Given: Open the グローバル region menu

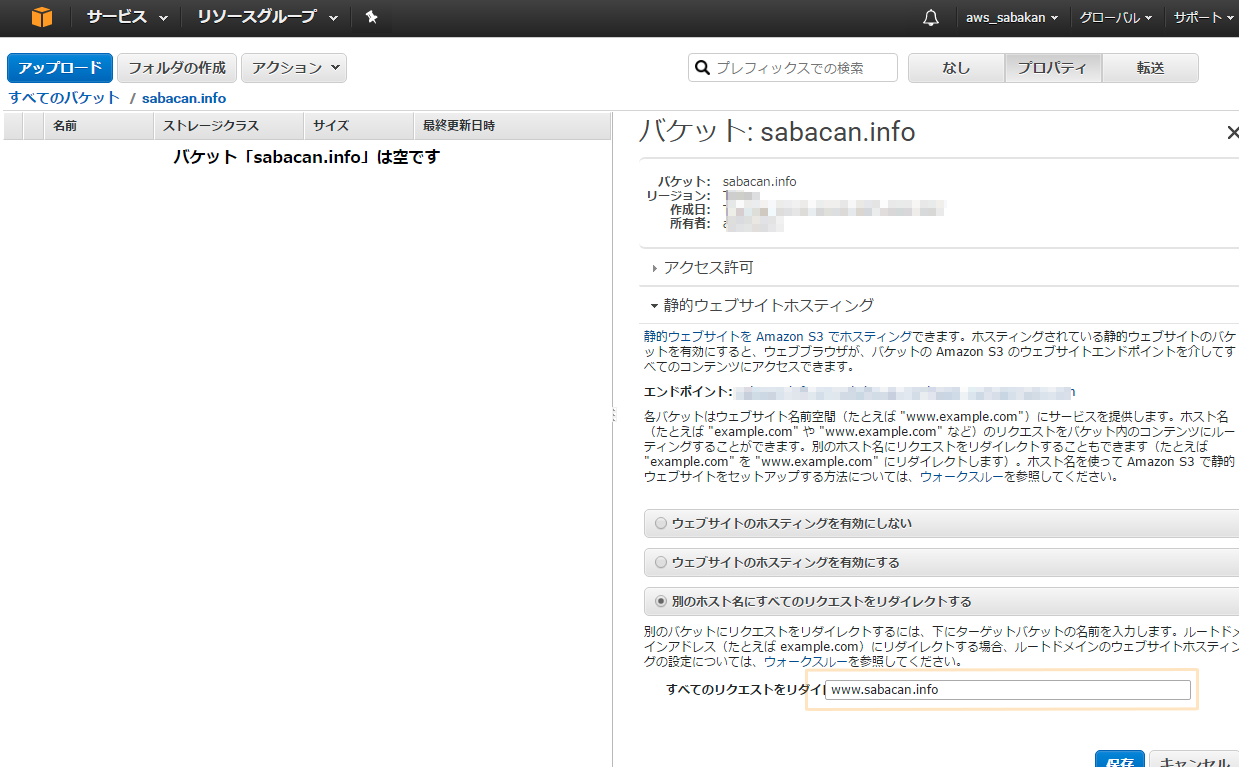Looking at the screenshot, I should tap(1116, 18).
